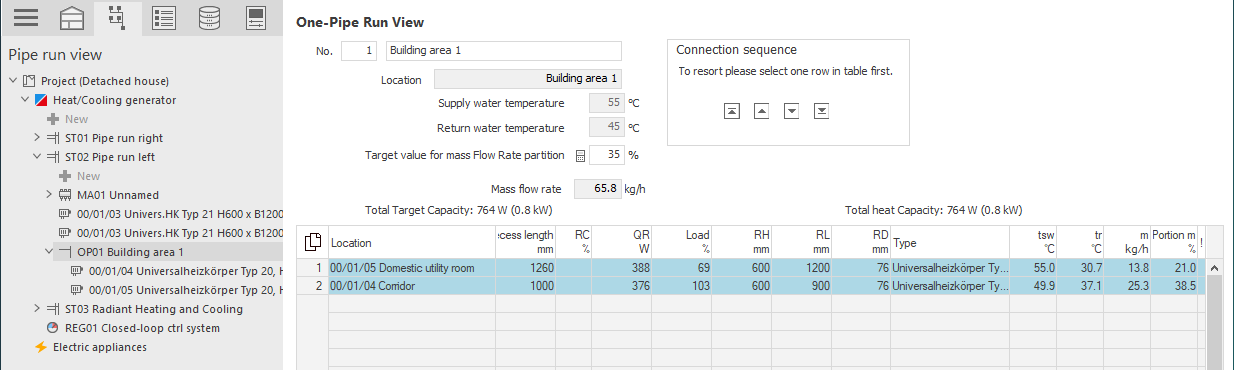Click access length 1260 cell
The image size is (1234, 370).
click(525, 267)
